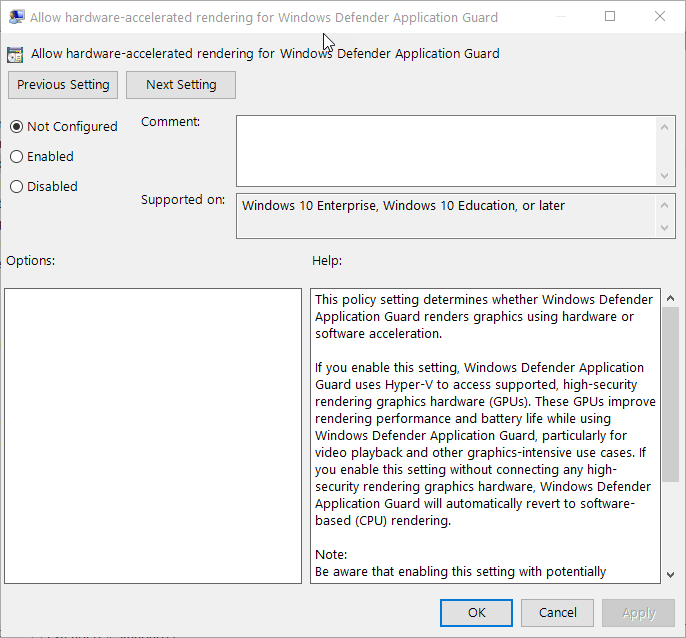Click the help text 'This policy setting determines'
This screenshot has height=638, width=686.
pos(401,300)
